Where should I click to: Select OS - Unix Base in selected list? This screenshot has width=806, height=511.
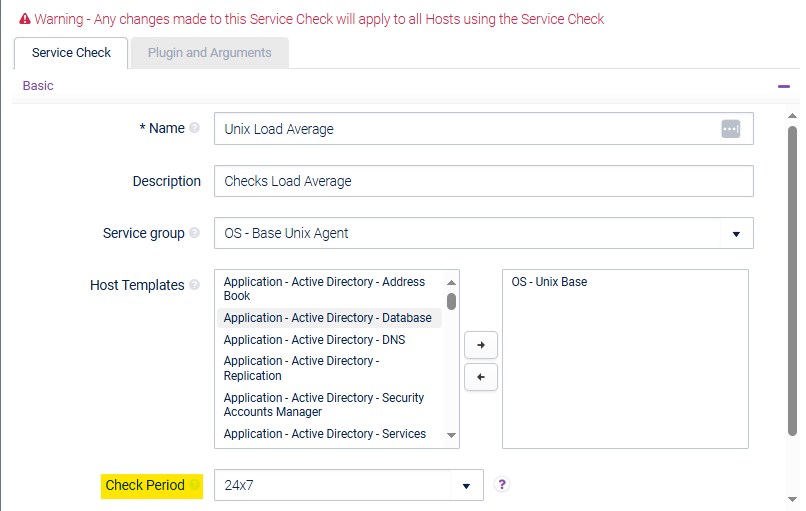point(549,282)
